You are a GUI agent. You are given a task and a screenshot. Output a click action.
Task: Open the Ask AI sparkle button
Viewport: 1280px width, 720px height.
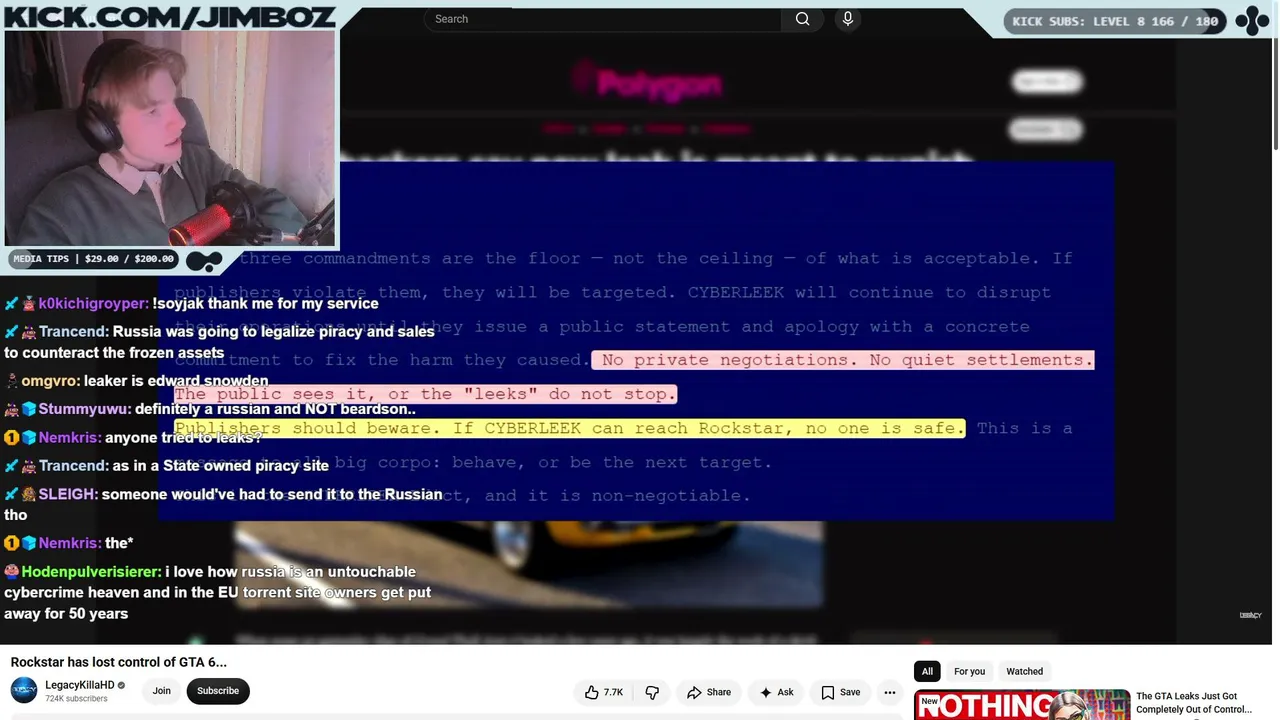777,692
